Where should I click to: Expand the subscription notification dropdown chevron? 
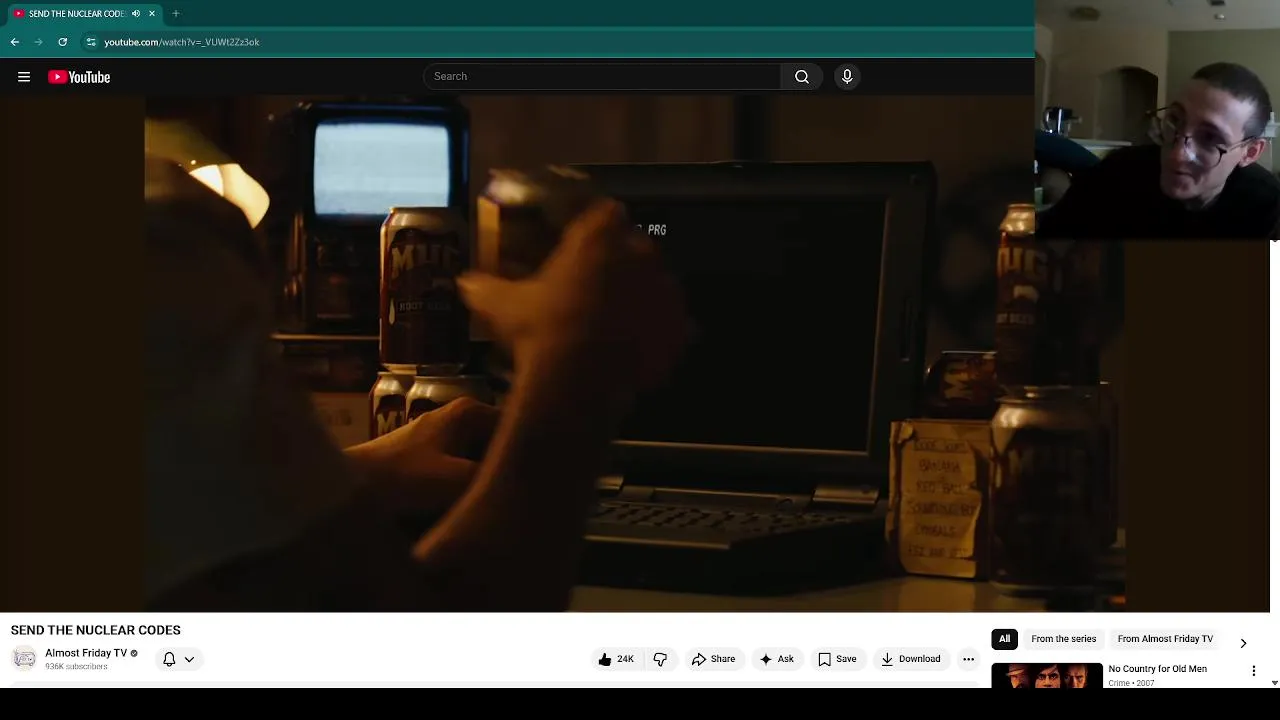coord(189,659)
